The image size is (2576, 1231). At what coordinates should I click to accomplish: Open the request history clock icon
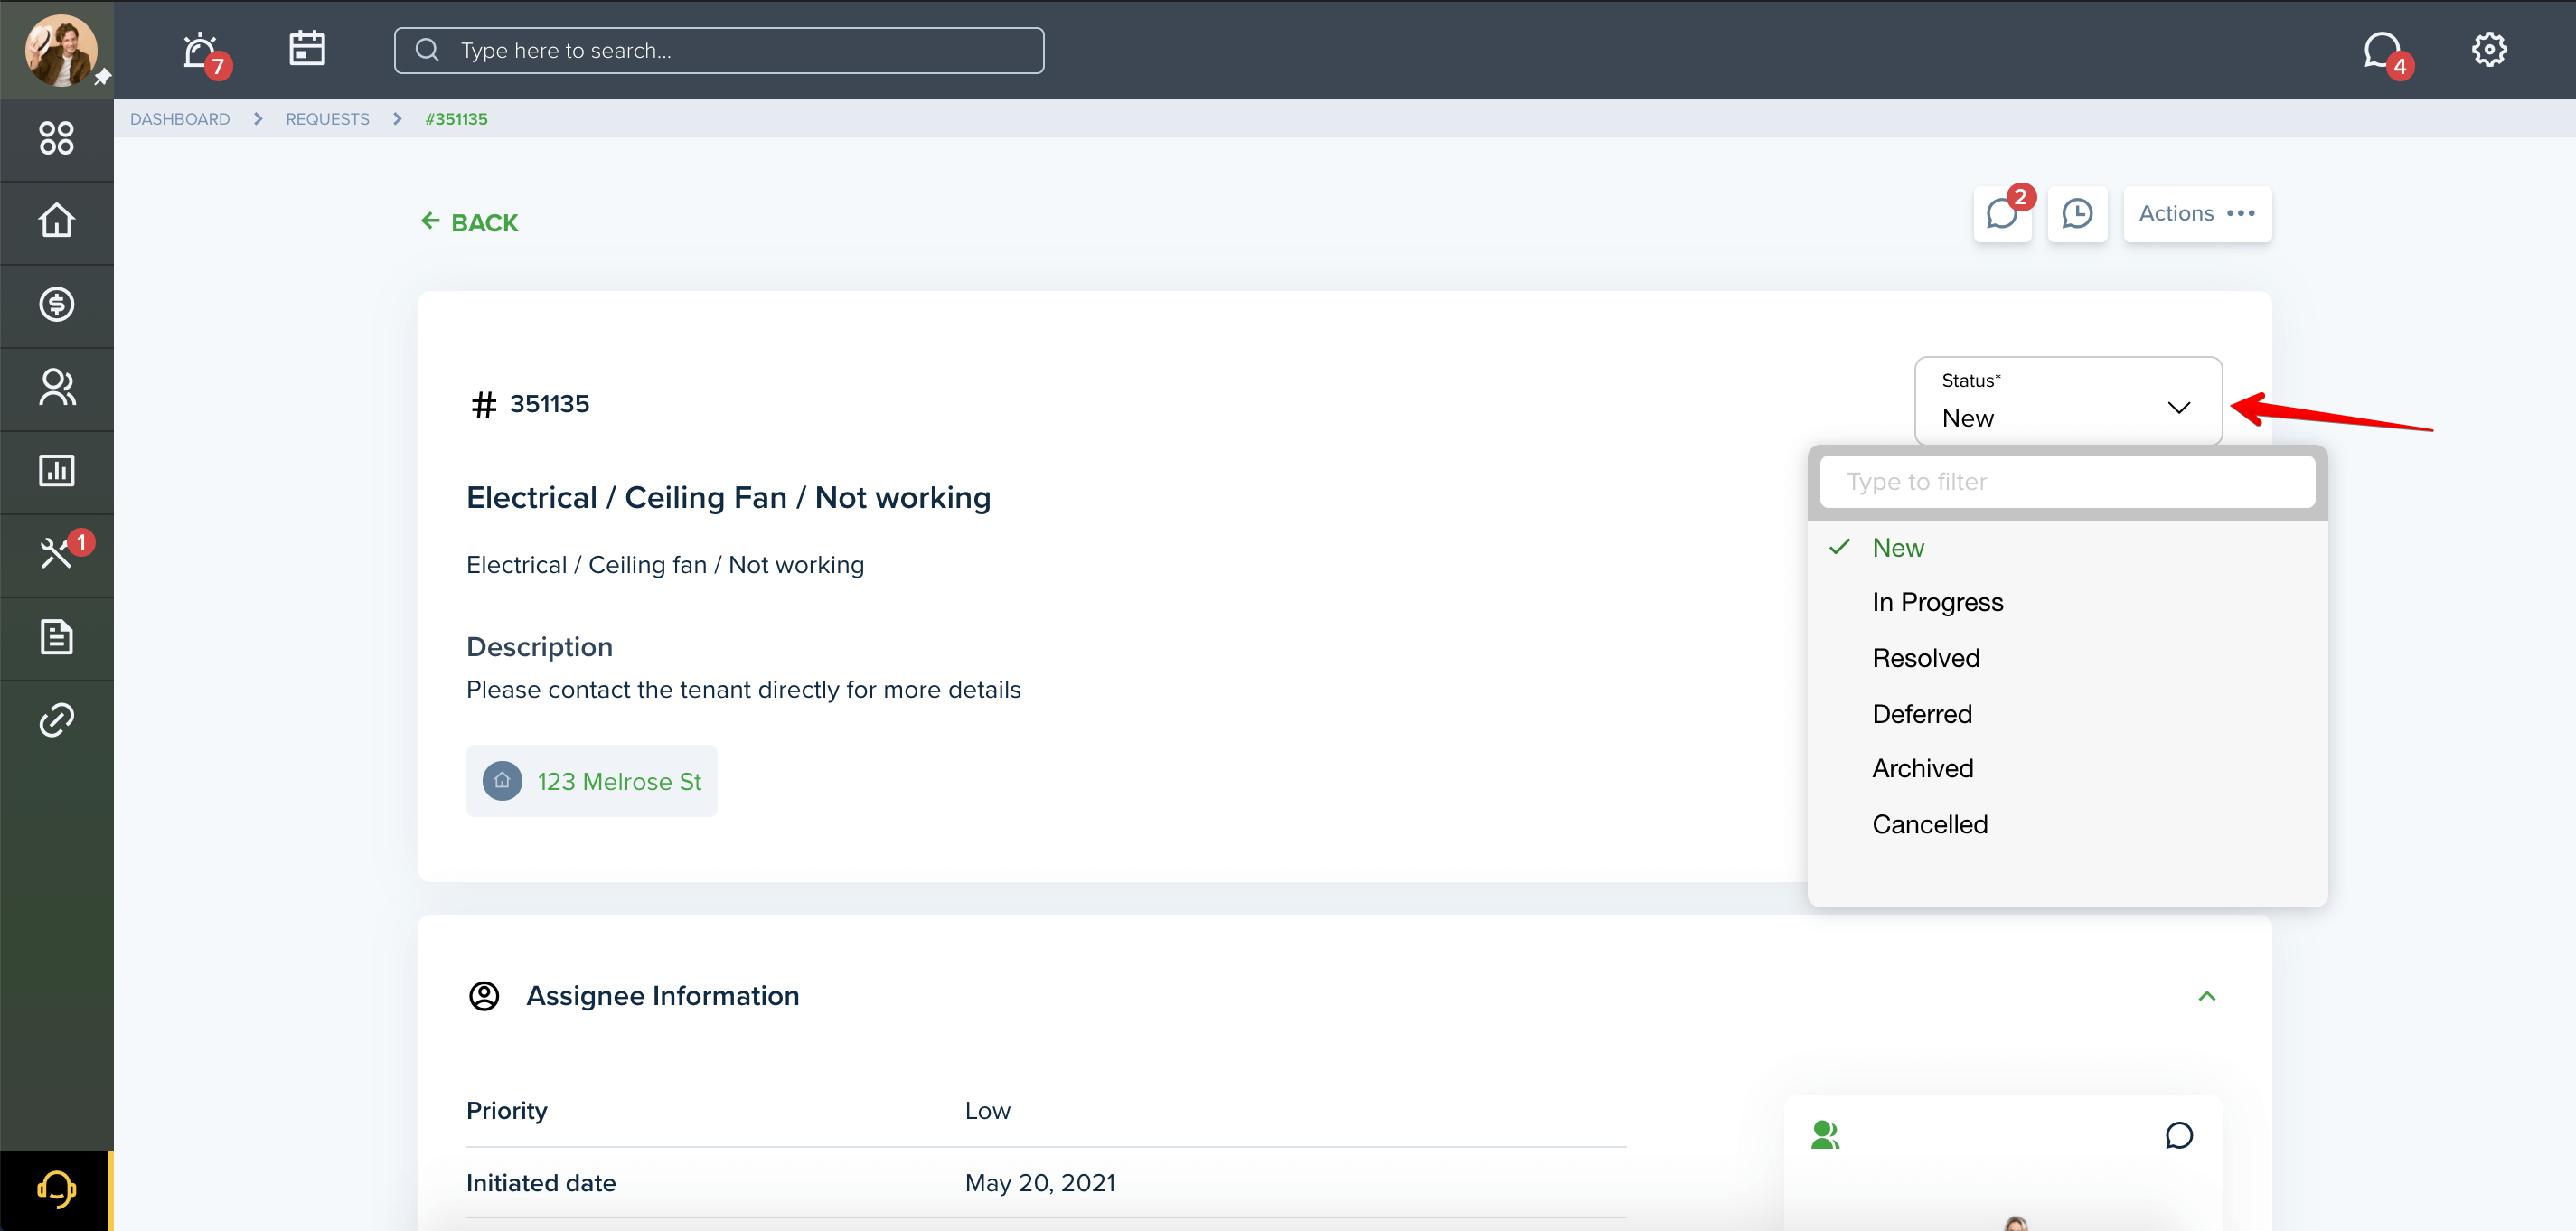[x=2077, y=214]
